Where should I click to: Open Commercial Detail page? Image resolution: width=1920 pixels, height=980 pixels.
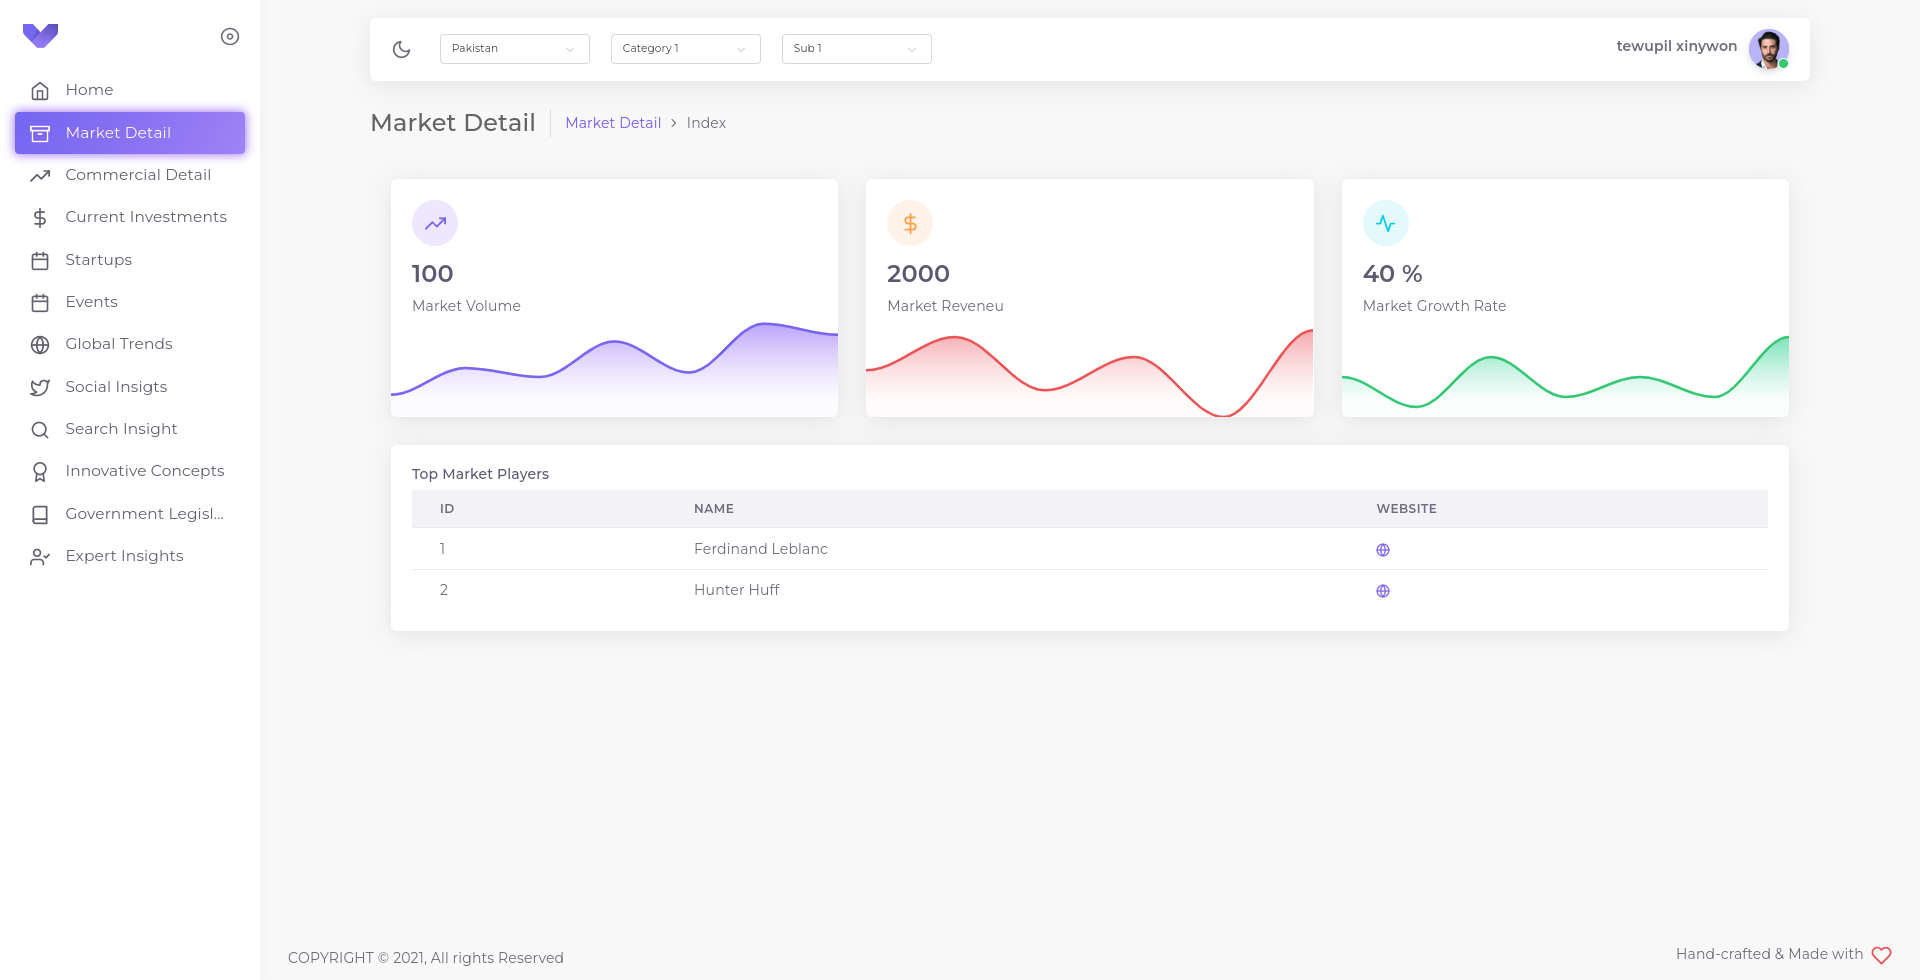click(130, 175)
